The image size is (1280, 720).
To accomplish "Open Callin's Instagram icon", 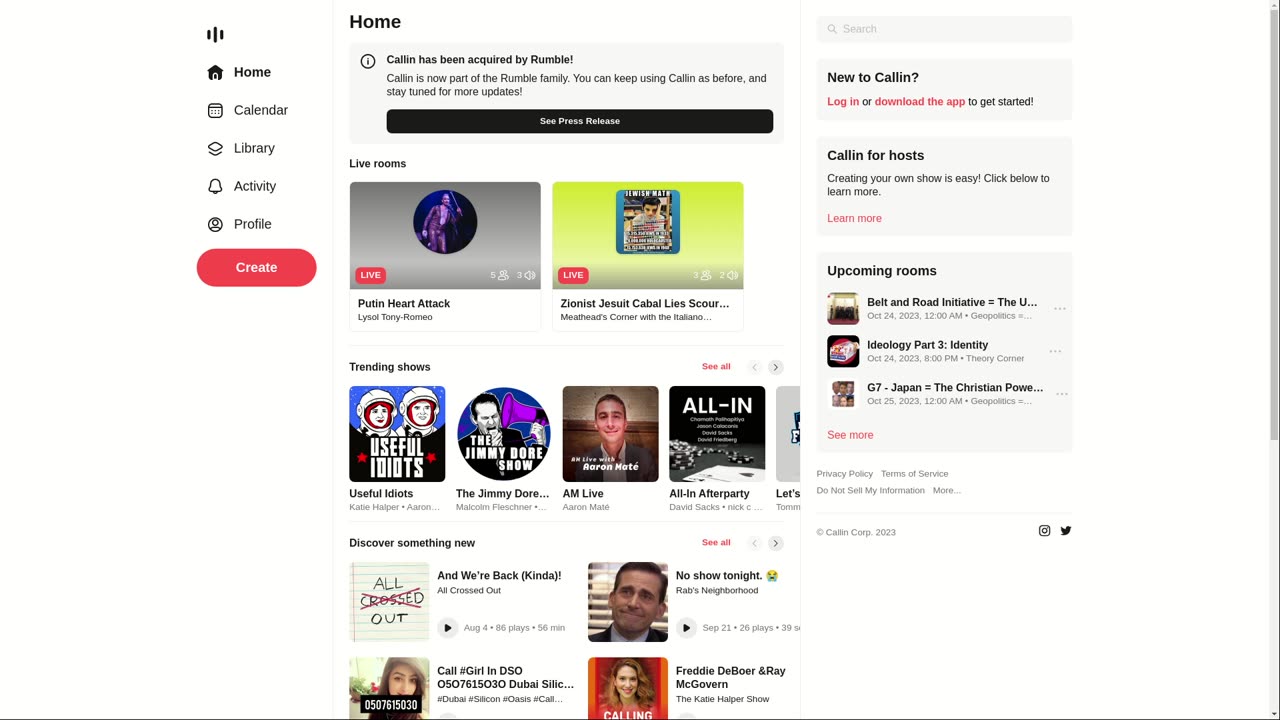I will tap(1044, 531).
